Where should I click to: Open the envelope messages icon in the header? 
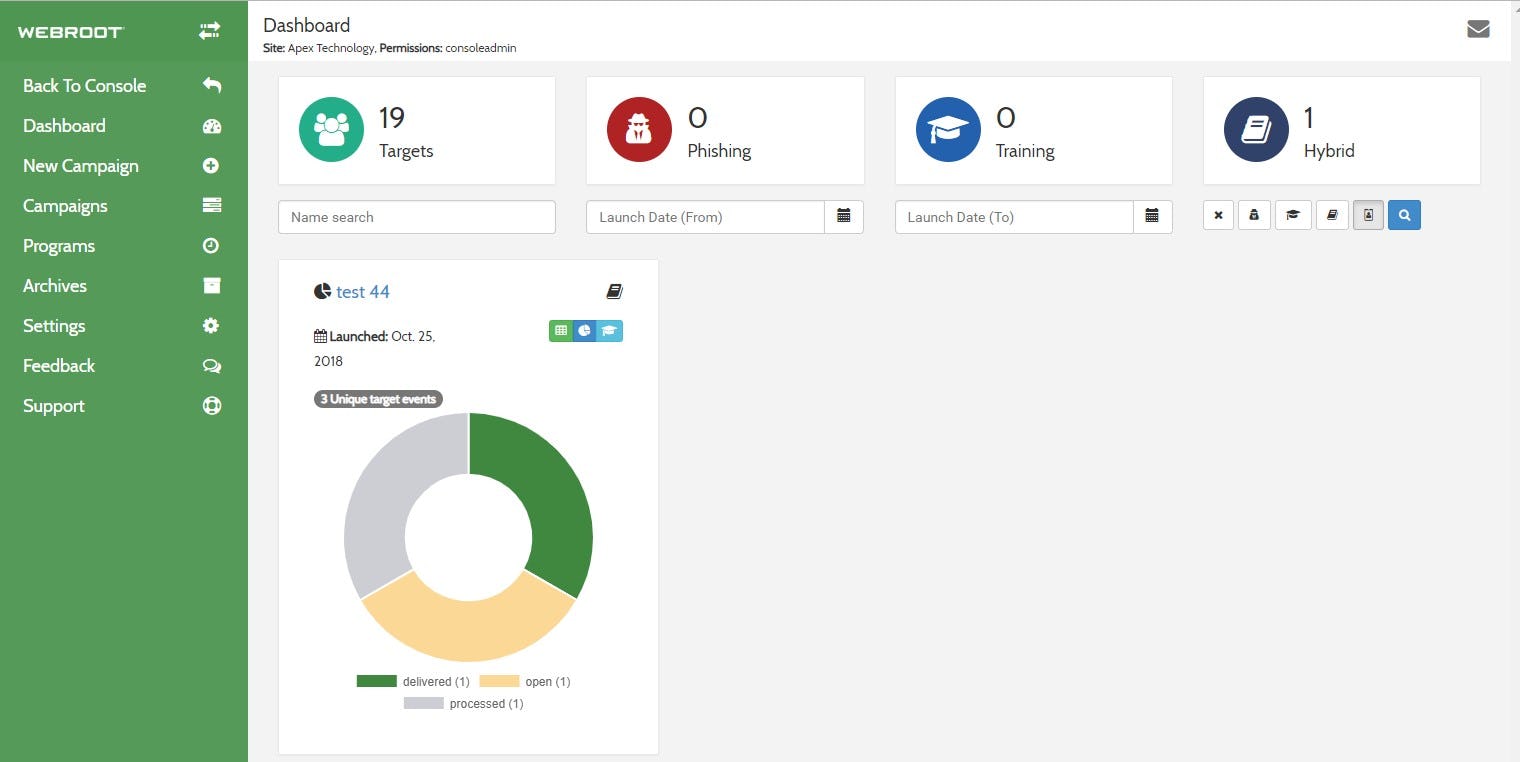click(1477, 28)
